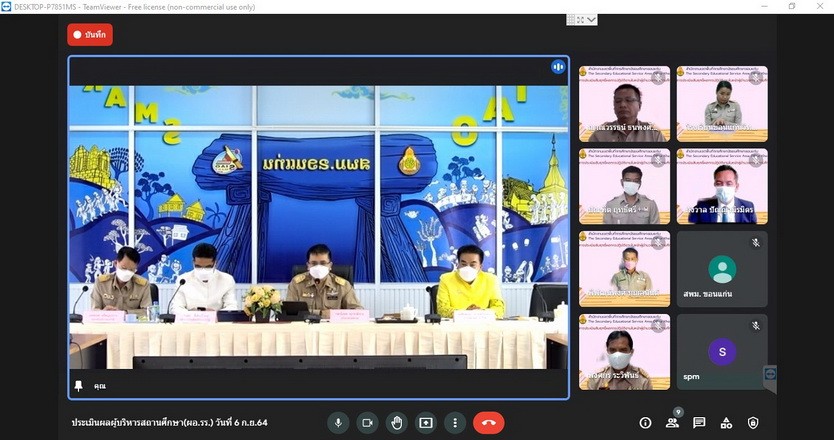Open the activities panel
This screenshot has height=440, width=834.
(x=726, y=423)
